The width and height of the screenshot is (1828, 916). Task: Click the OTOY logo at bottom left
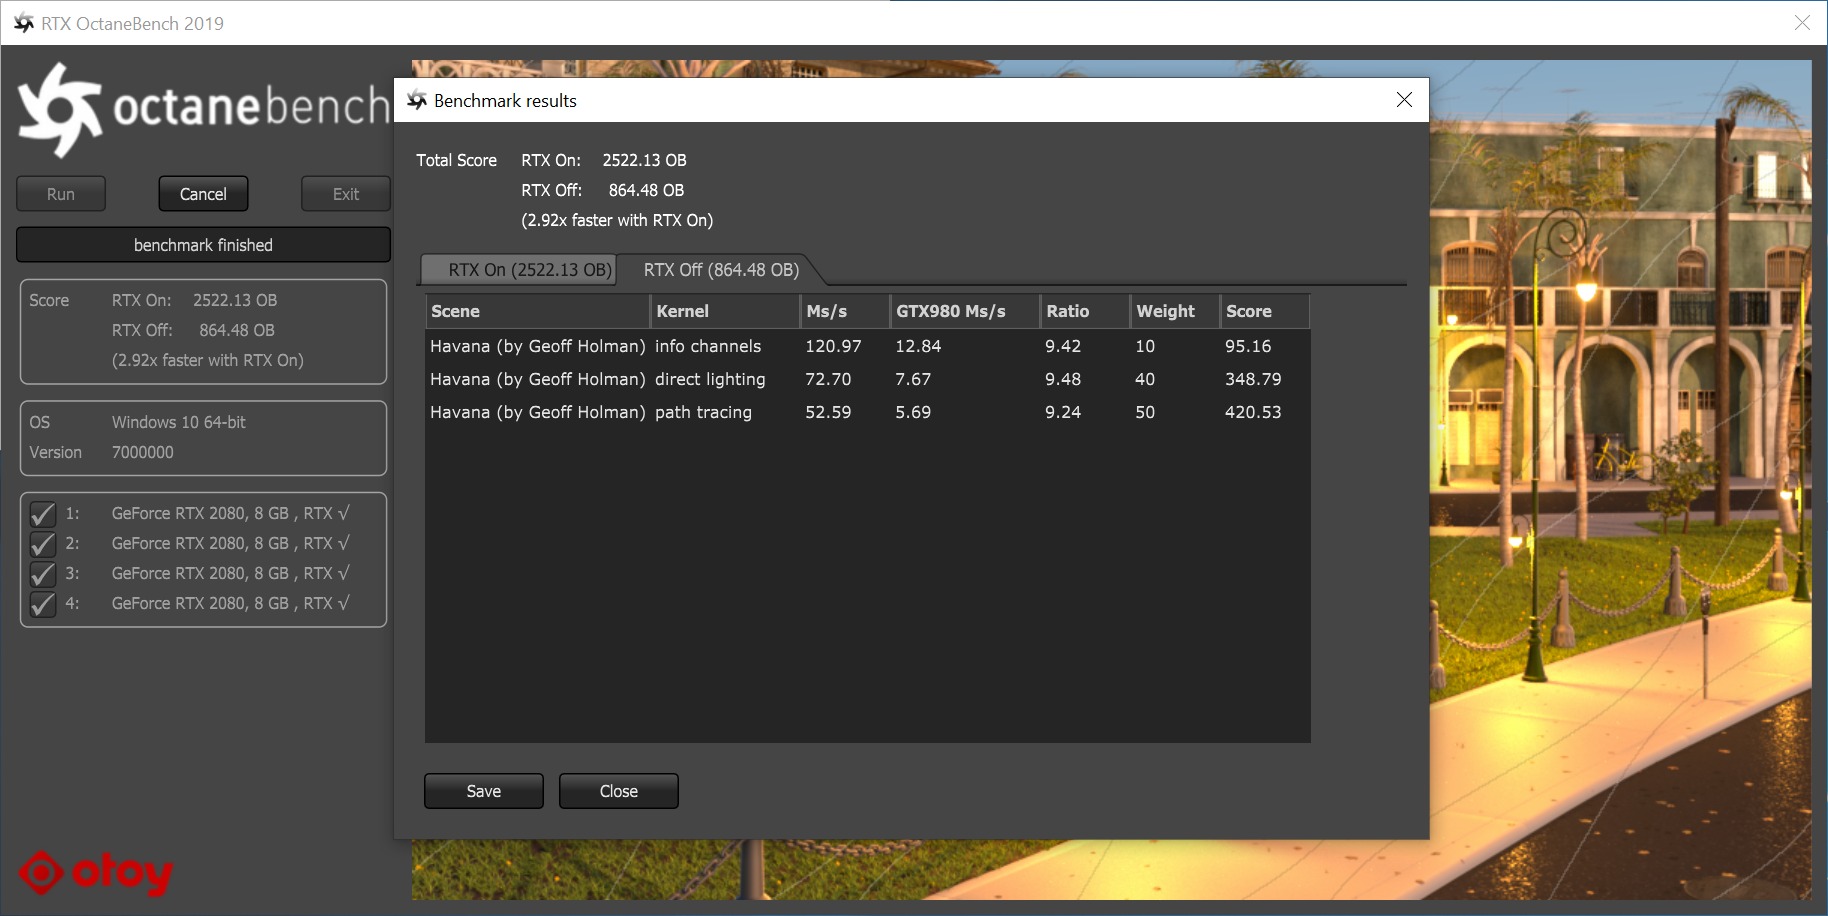pyautogui.click(x=96, y=873)
